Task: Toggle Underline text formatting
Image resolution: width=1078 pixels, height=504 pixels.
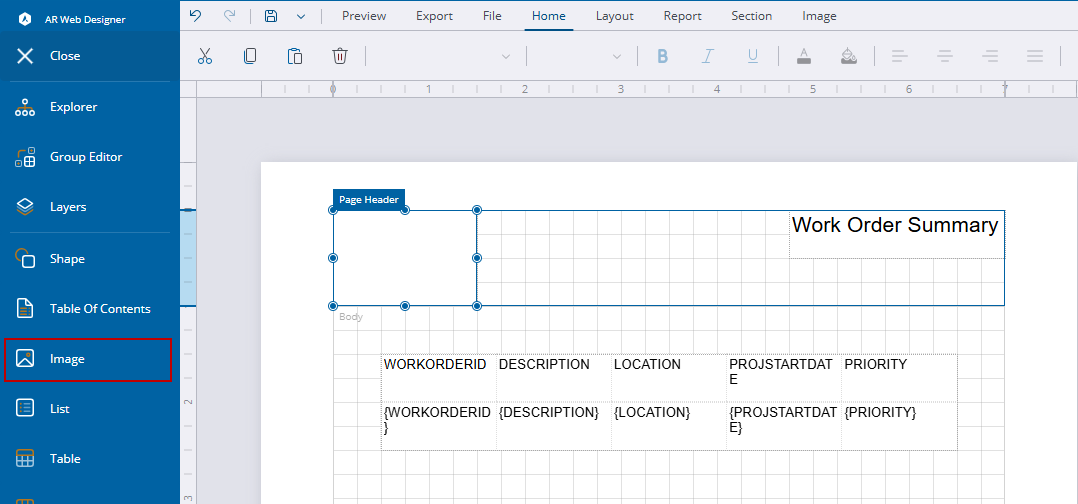Action: (752, 56)
